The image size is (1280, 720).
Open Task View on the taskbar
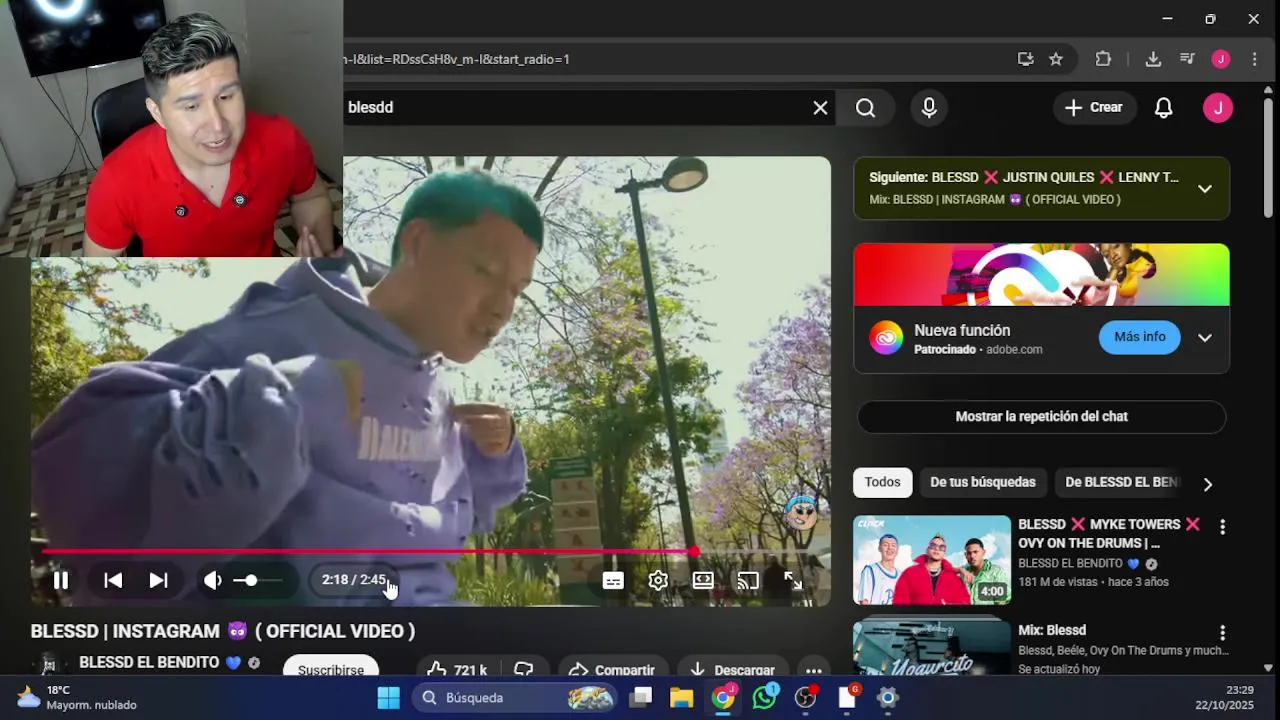641,697
